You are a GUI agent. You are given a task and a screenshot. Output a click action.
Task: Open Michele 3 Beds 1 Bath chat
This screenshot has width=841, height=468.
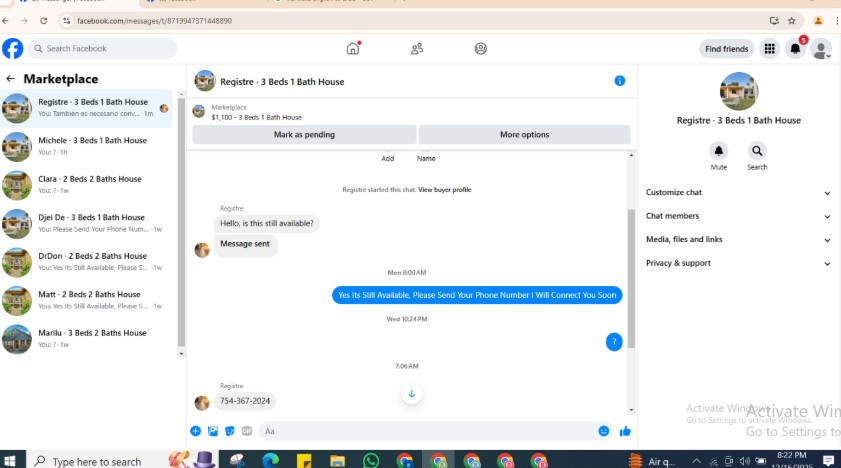pyautogui.click(x=87, y=146)
